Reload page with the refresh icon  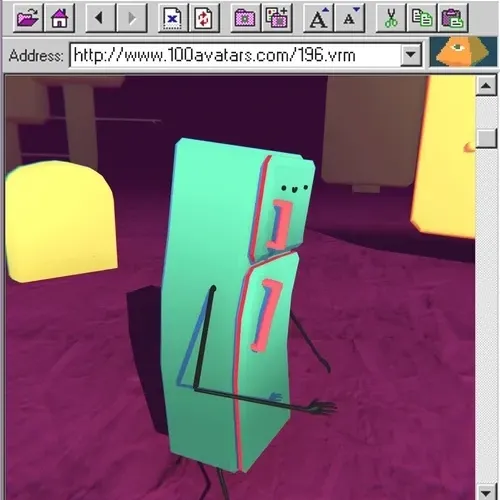[204, 18]
